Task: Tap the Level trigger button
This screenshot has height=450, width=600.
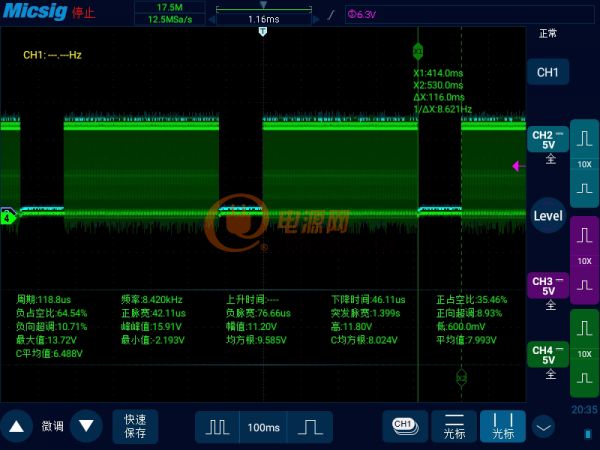Action: coord(548,216)
